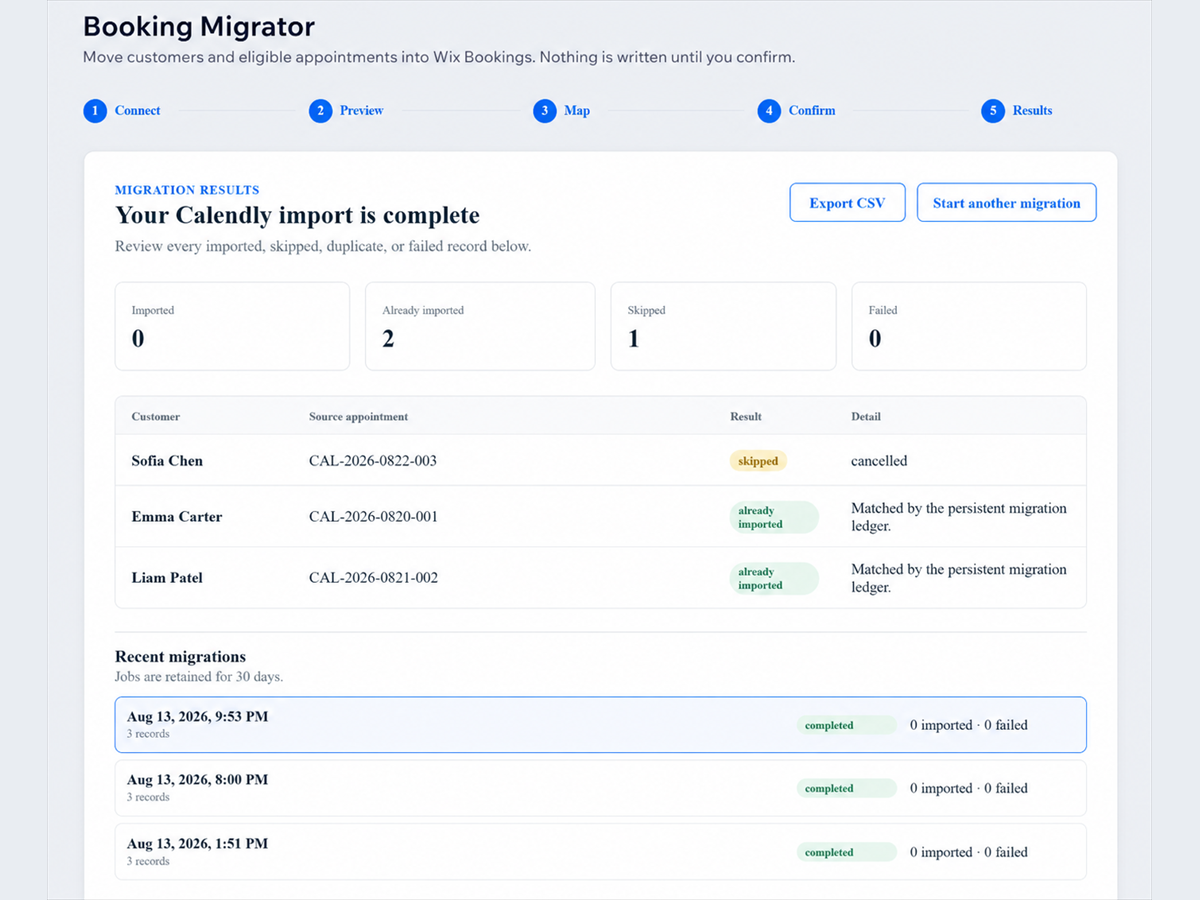Viewport: 1200px width, 900px height.
Task: Select the Skipped summary card
Action: pos(723,326)
